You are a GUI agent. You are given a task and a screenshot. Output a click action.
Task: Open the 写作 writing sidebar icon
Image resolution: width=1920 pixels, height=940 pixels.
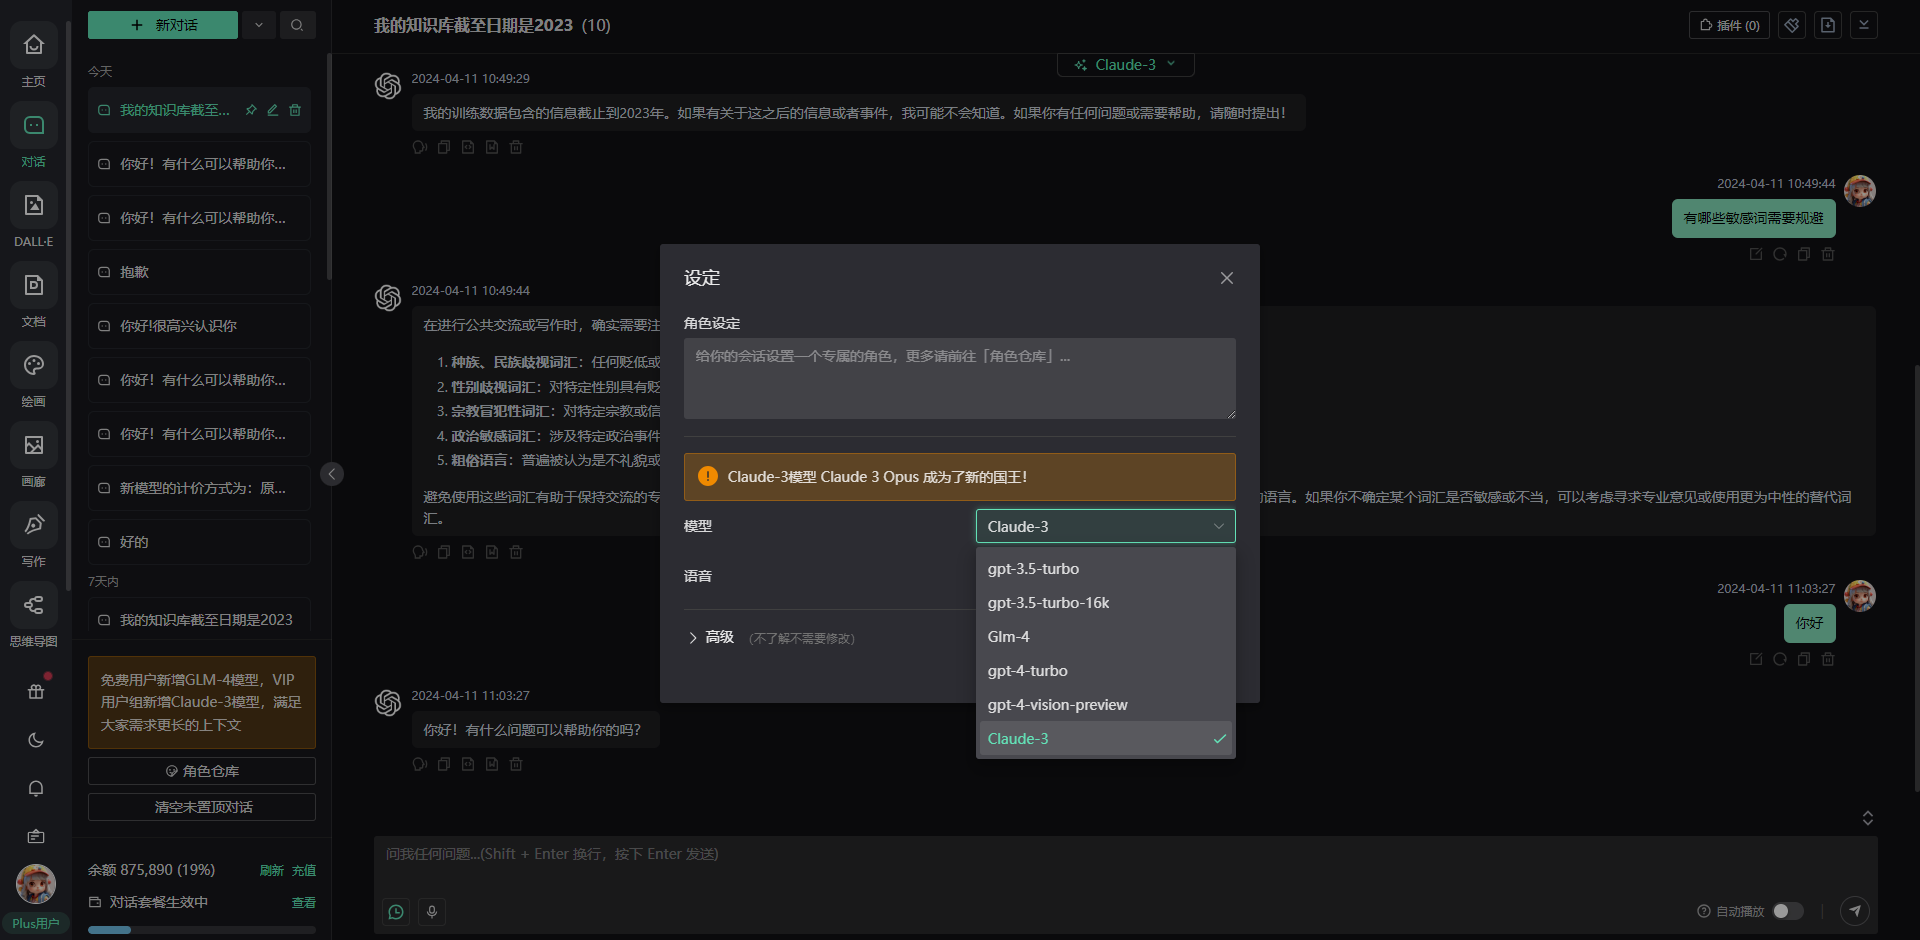pyautogui.click(x=34, y=526)
